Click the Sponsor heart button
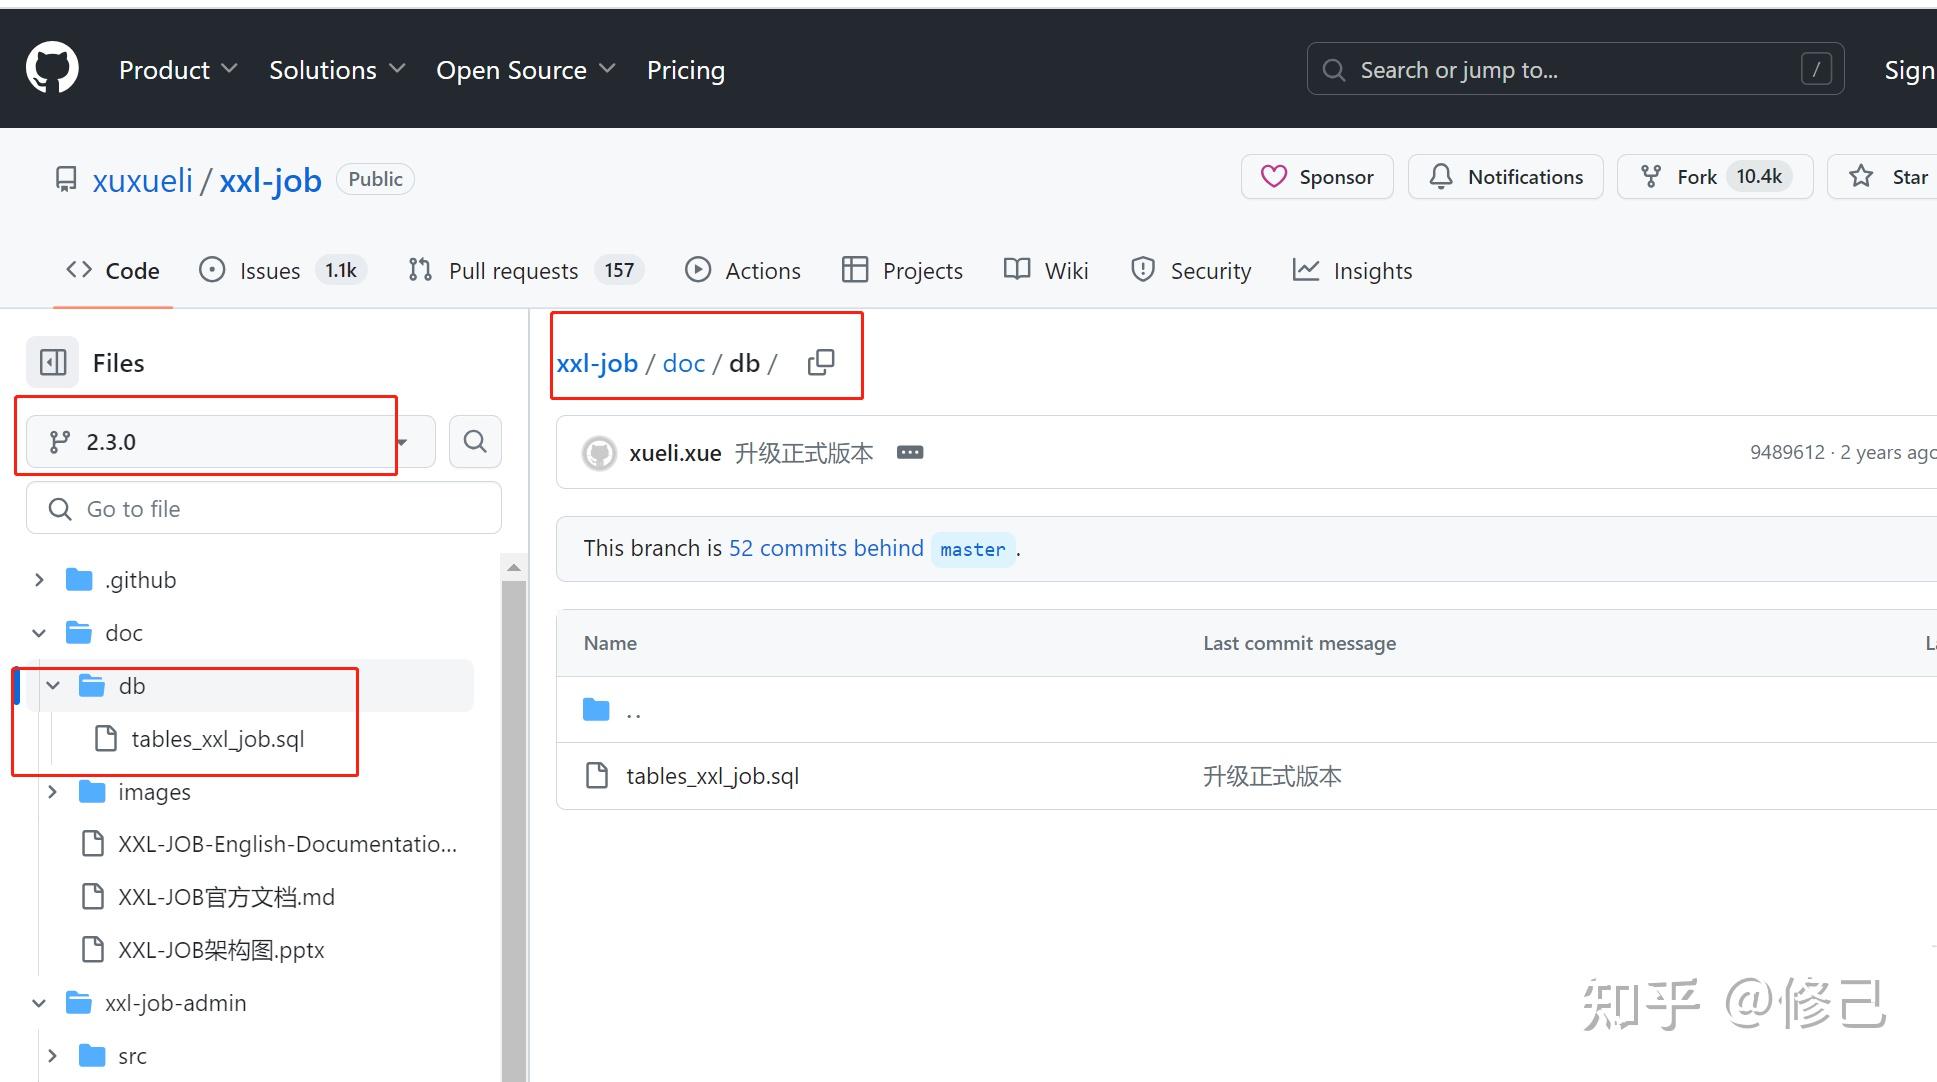 (x=1316, y=177)
